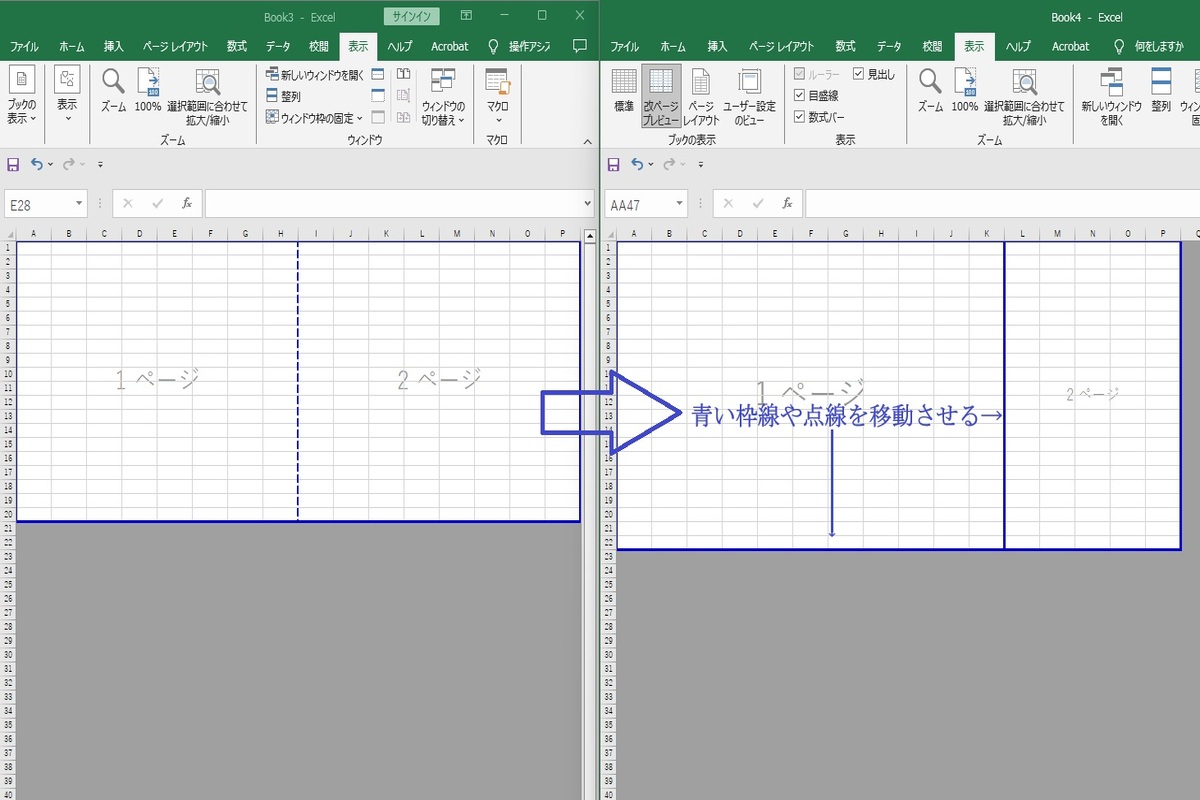
Task: Toggle the 数式バー checkbox
Action: click(800, 117)
